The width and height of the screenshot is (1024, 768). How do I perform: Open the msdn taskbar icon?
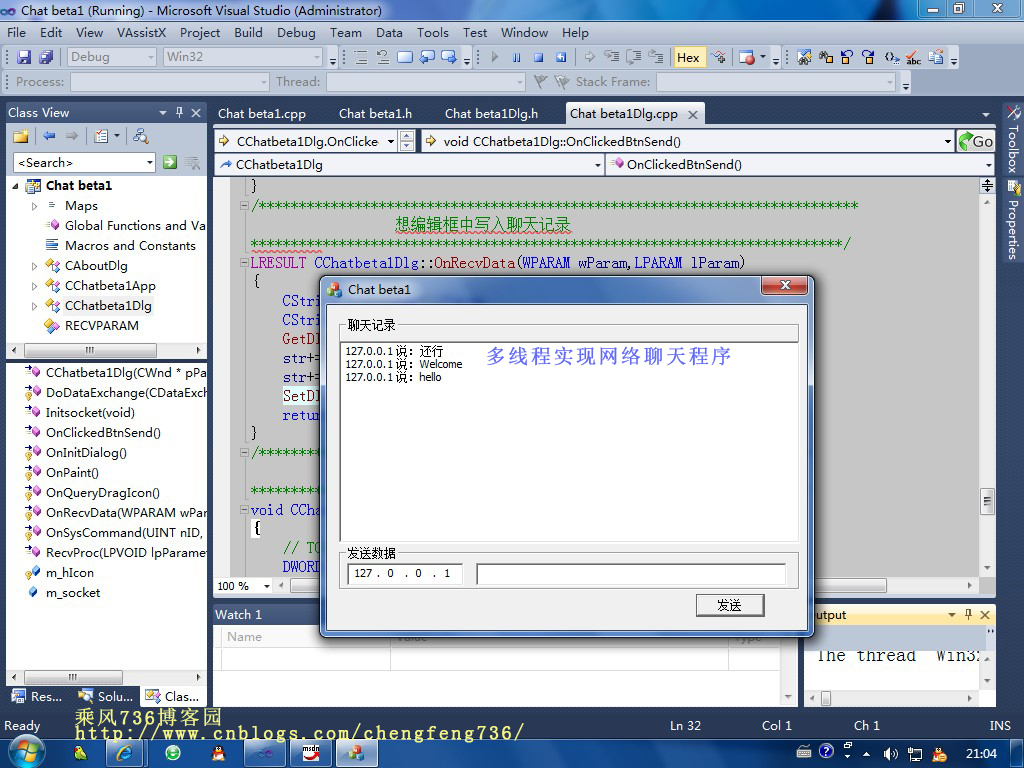(311, 754)
